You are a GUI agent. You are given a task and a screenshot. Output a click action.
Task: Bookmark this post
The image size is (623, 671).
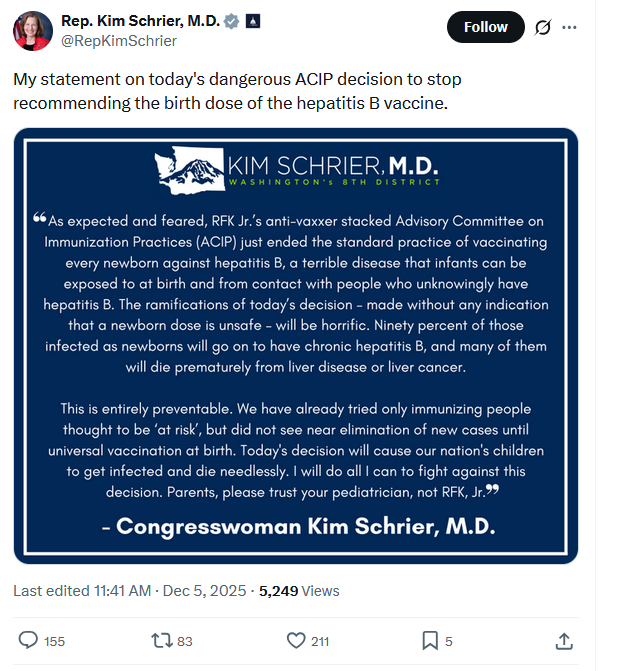pyautogui.click(x=429, y=640)
